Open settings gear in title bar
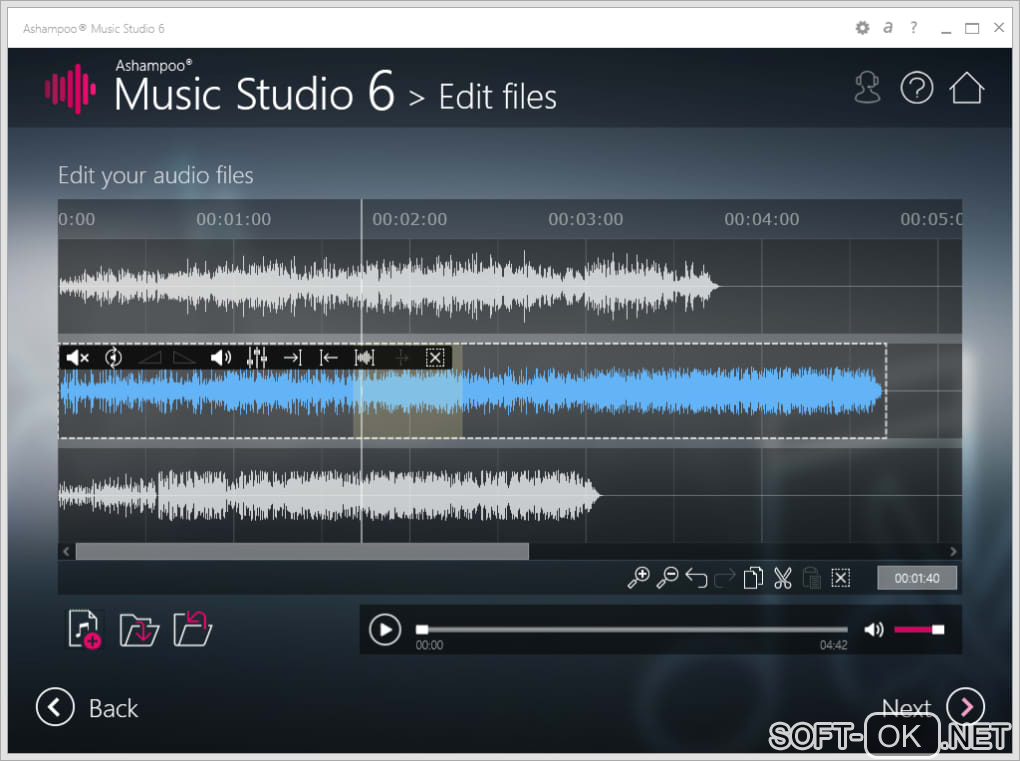 [863, 28]
